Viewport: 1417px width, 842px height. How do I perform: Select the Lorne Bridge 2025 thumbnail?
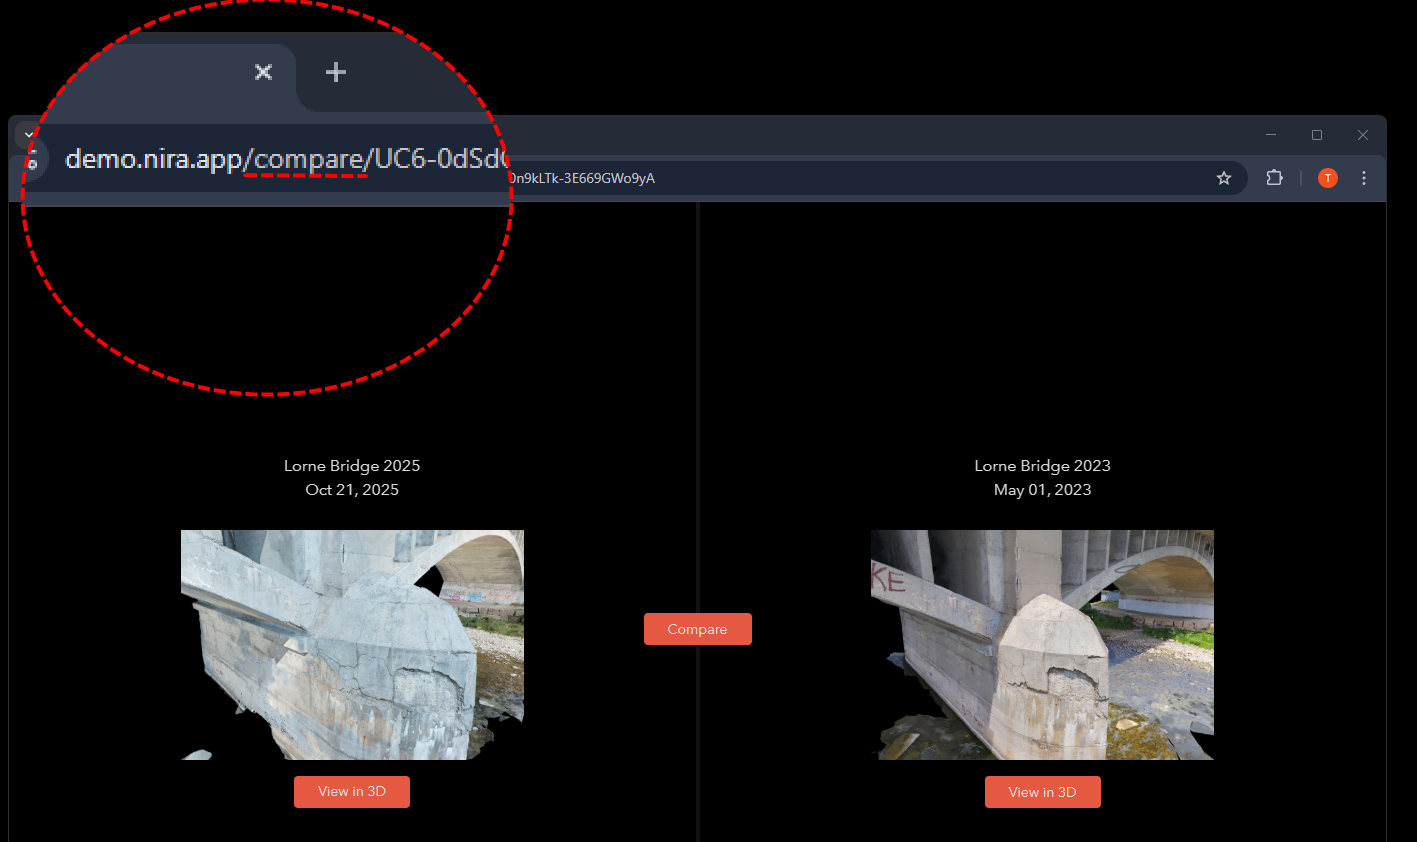(352, 645)
